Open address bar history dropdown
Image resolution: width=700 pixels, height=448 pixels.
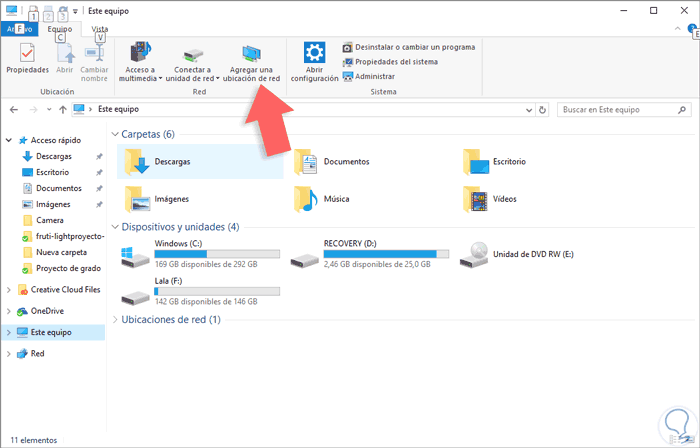(529, 110)
